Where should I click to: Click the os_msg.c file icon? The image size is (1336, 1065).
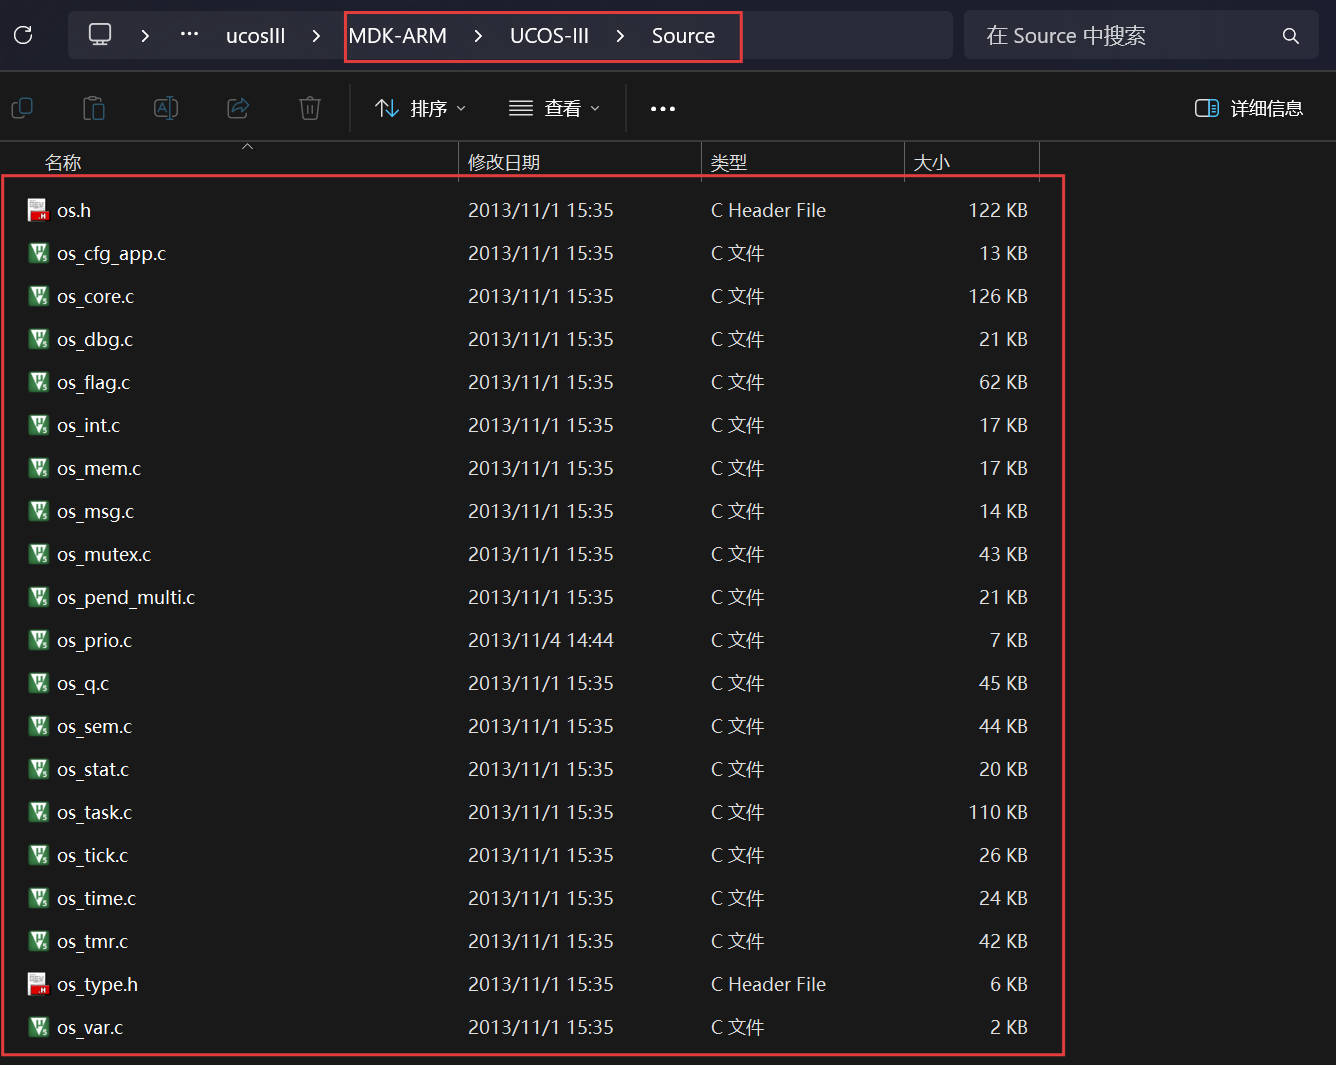click(38, 511)
